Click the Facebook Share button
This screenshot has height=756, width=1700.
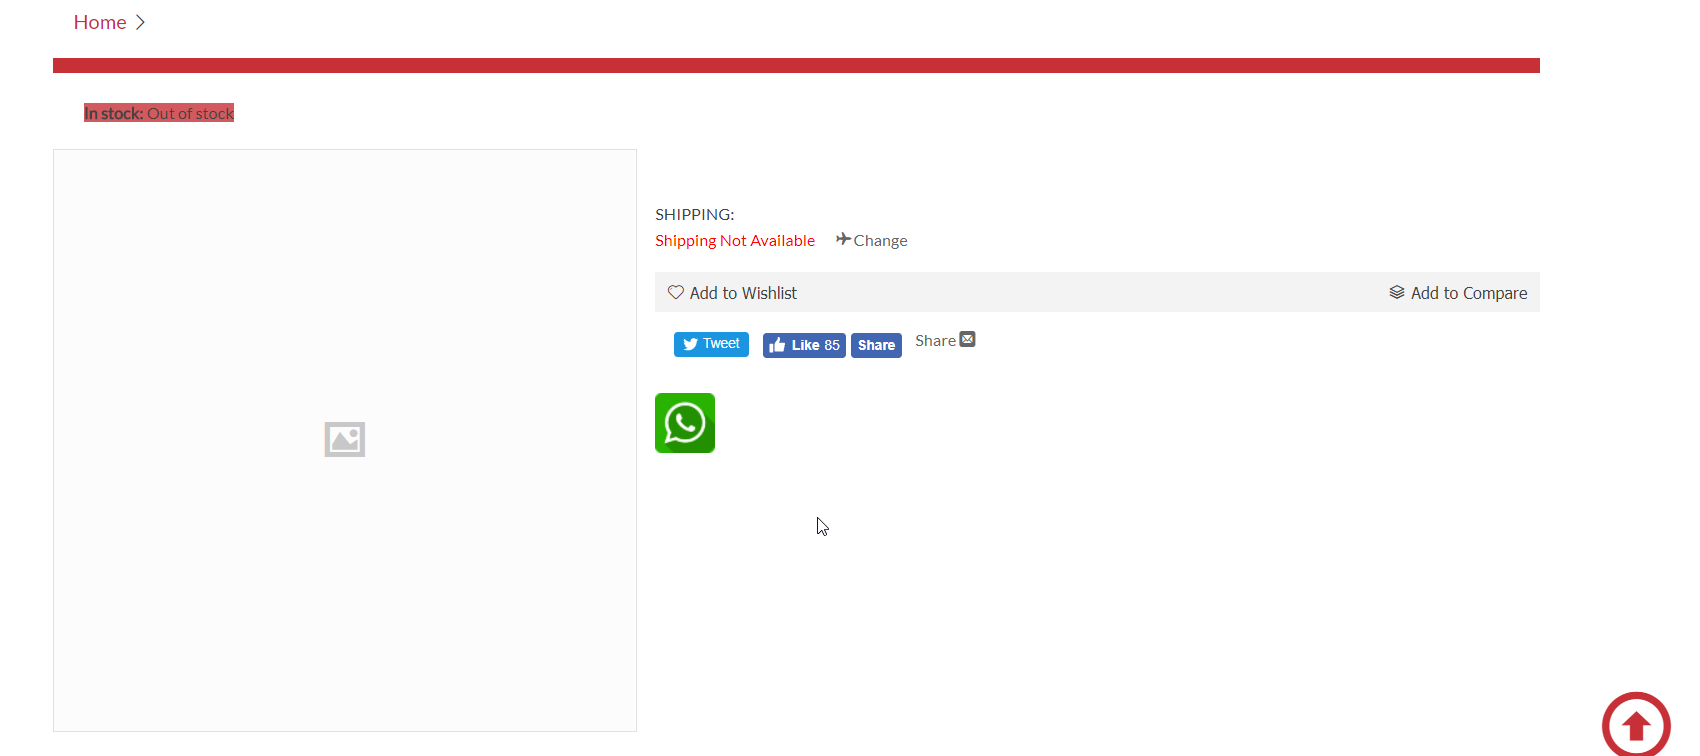pos(876,345)
